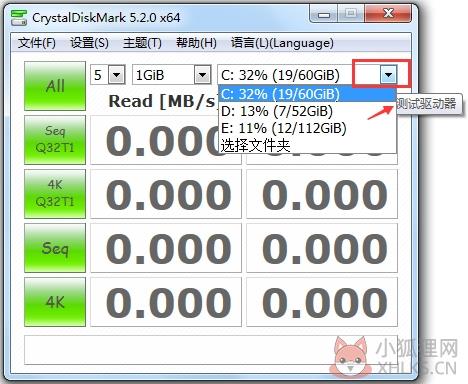The image size is (468, 384).
Task: Select drive D: 13% (7/52GiB)
Action: pyautogui.click(x=307, y=111)
